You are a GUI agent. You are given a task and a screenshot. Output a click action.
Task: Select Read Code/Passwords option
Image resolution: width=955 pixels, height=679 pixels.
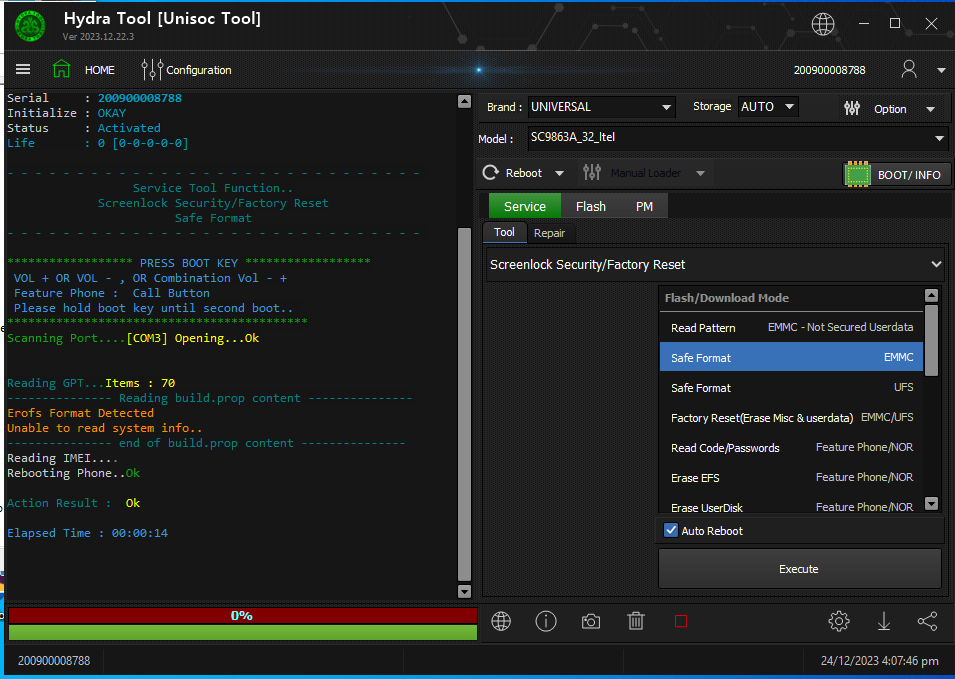pos(791,448)
